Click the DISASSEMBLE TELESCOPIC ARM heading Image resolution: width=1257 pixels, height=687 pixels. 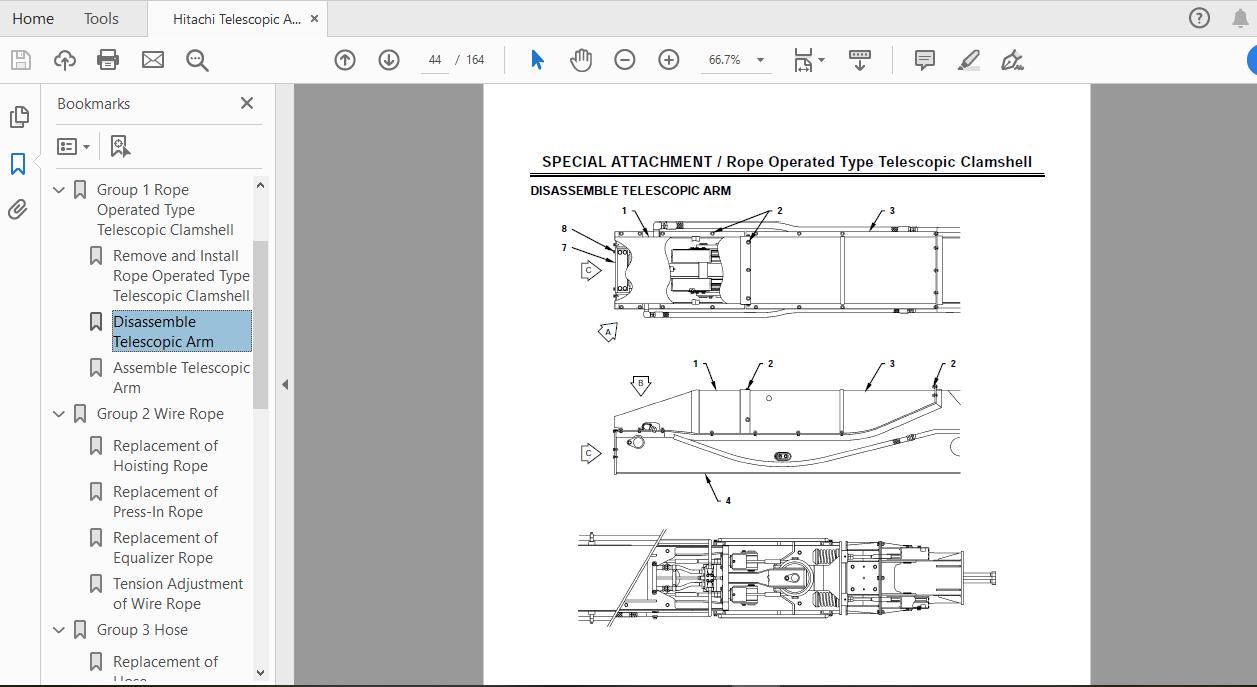pyautogui.click(x=630, y=190)
